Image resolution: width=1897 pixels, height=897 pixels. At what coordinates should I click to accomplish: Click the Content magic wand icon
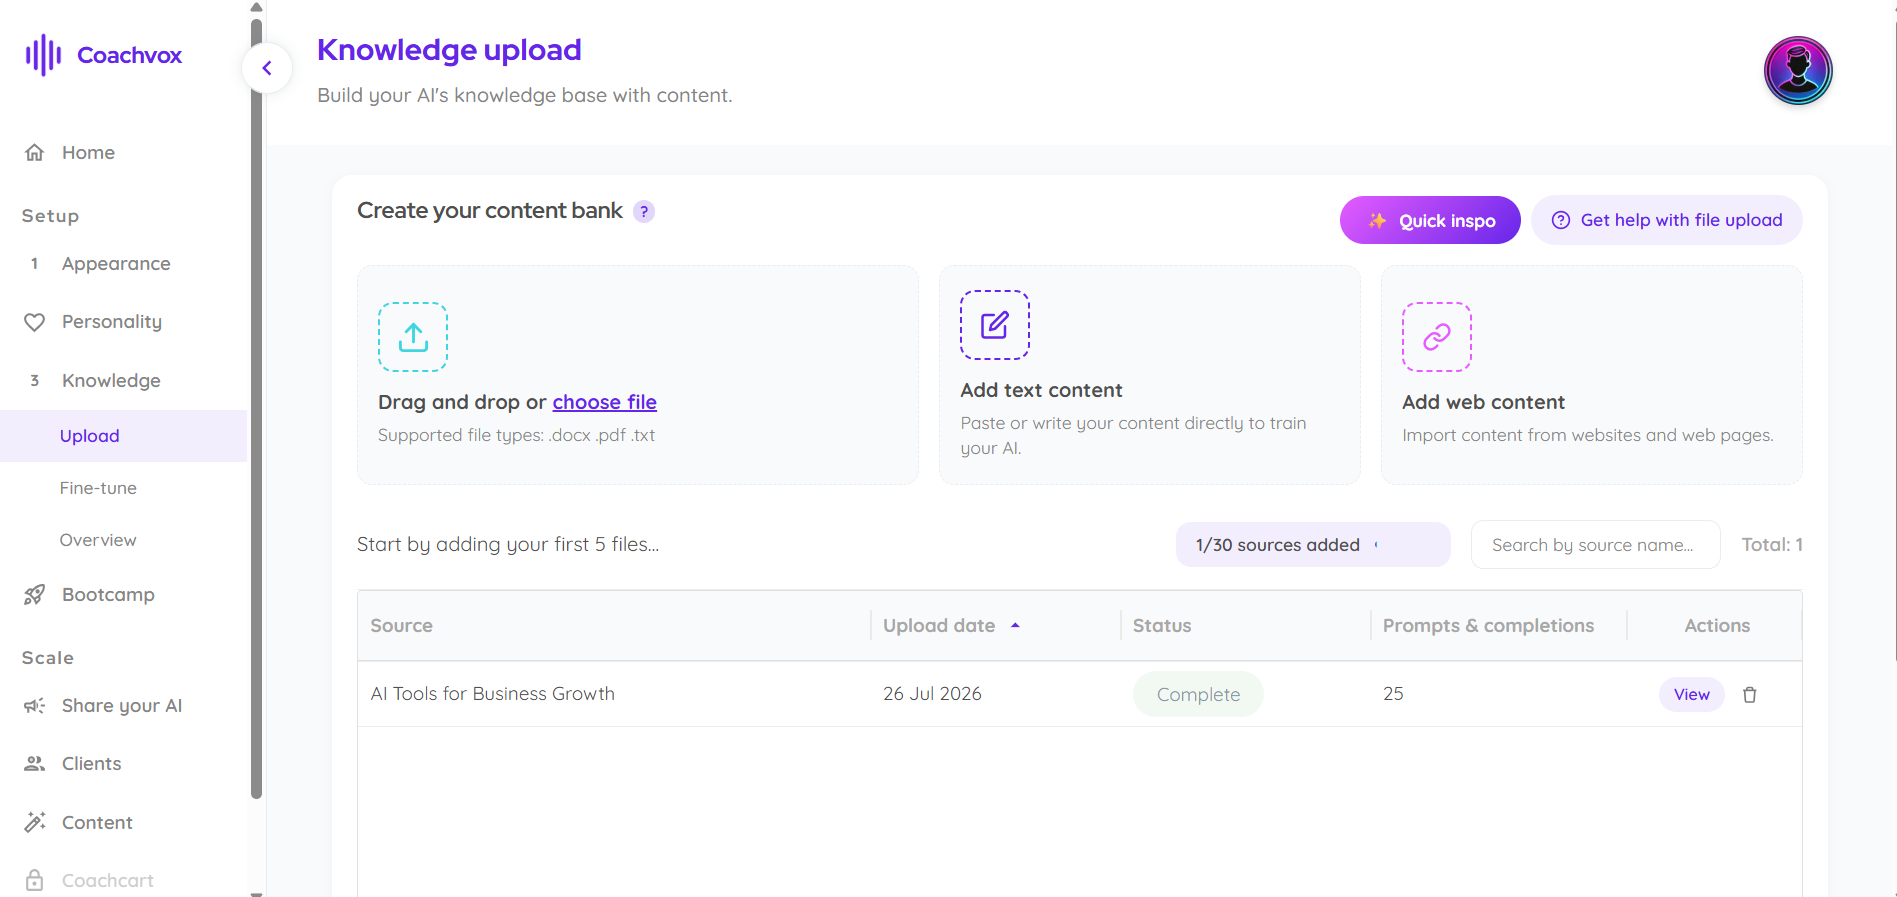pyautogui.click(x=34, y=822)
